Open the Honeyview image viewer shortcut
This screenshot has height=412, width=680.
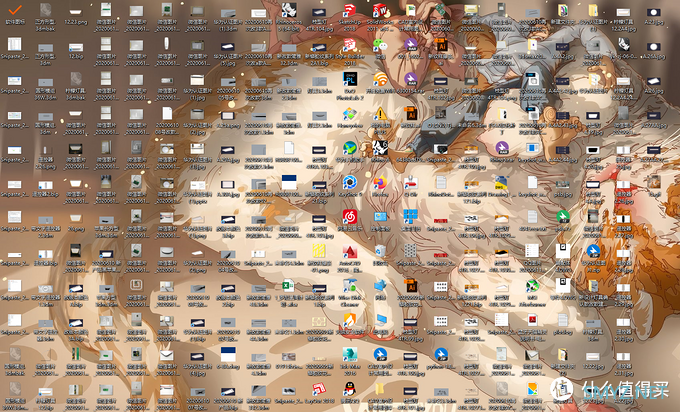click(x=350, y=114)
